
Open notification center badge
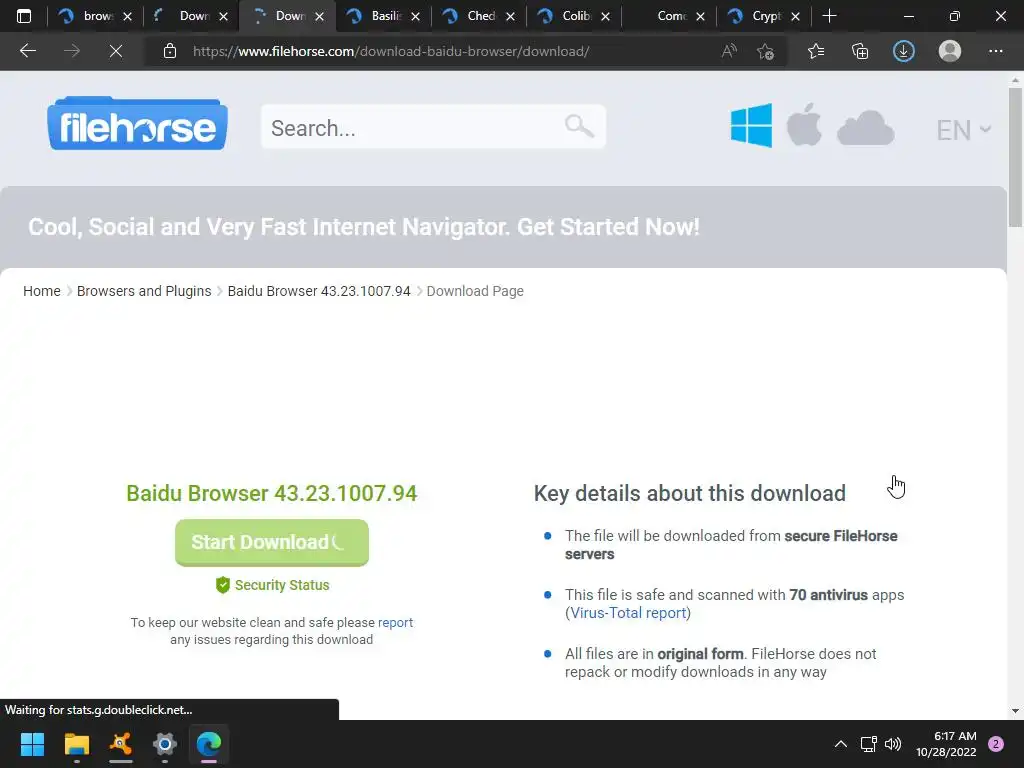pos(996,744)
